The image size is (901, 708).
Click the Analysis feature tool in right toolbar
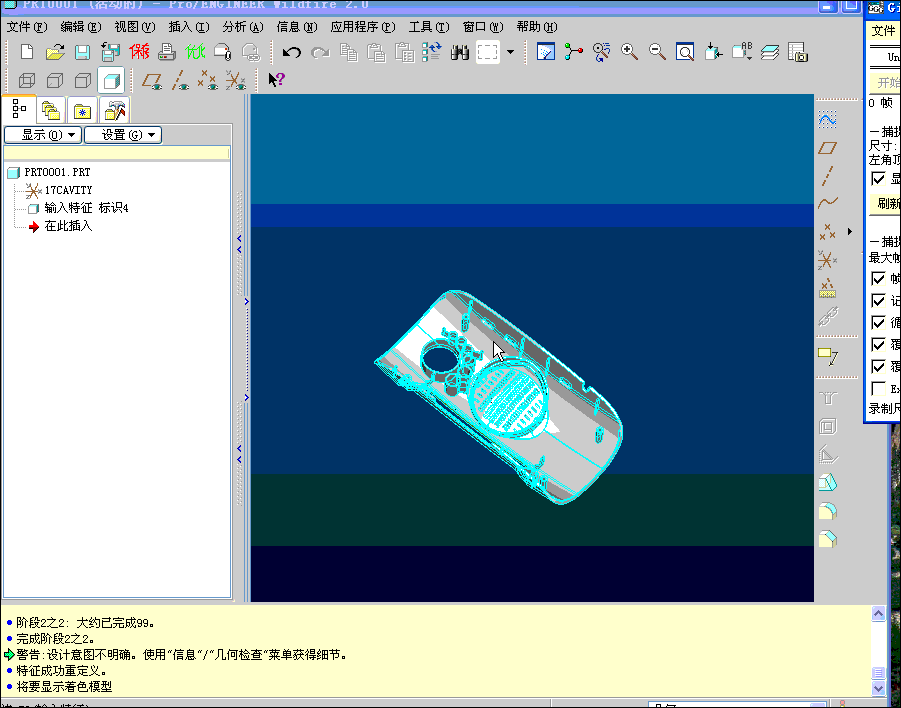point(827,288)
